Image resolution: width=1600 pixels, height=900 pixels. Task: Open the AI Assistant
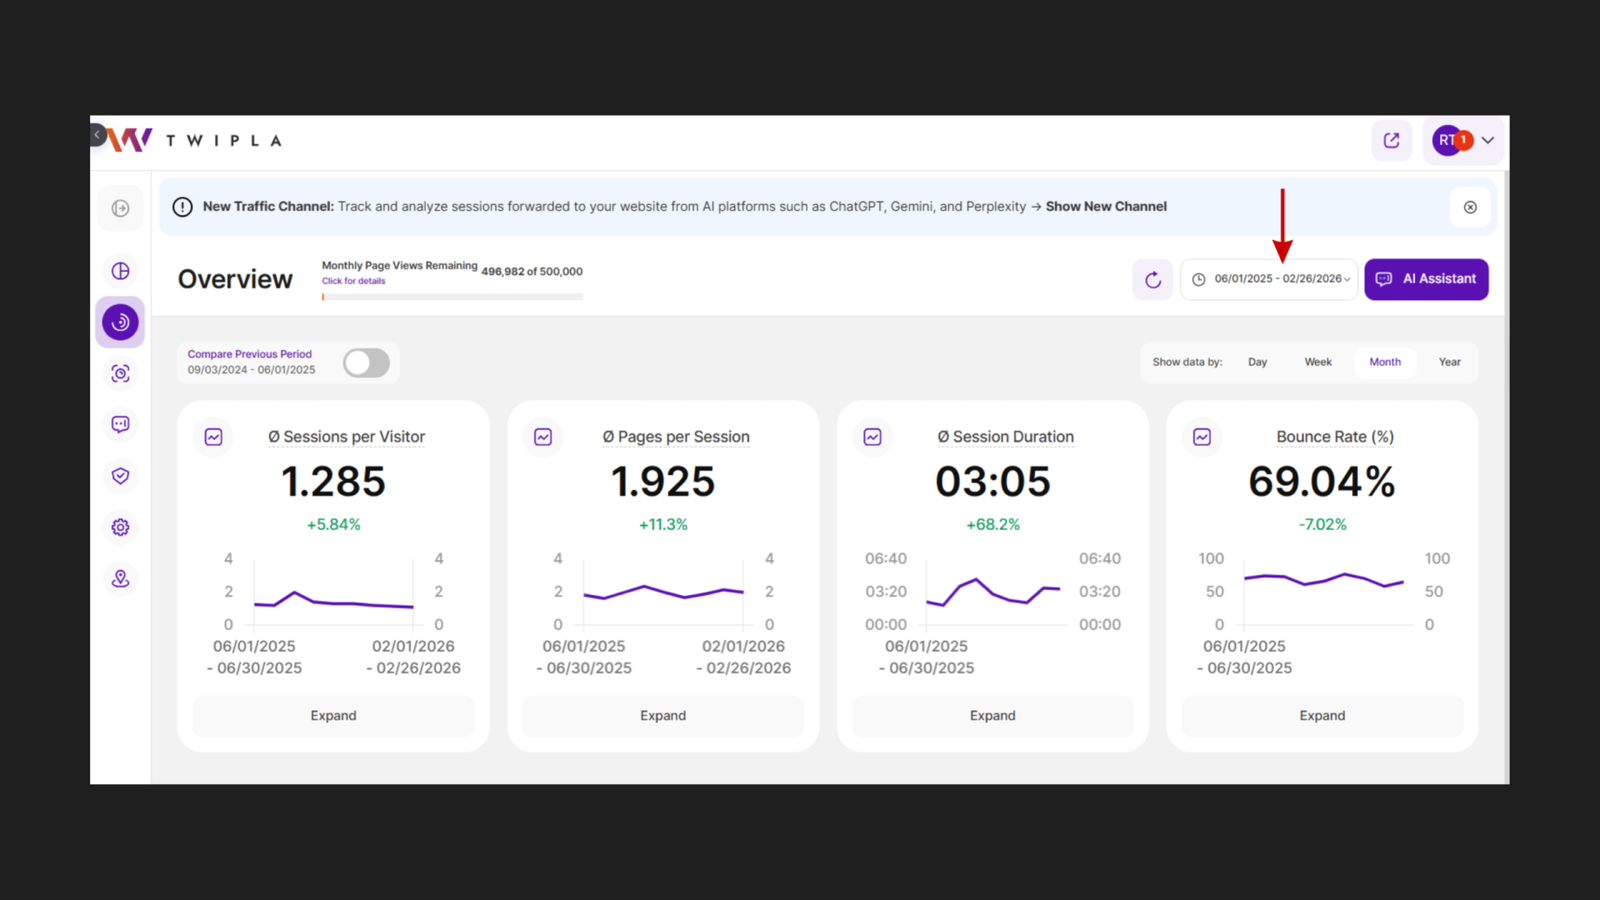tap(1426, 279)
